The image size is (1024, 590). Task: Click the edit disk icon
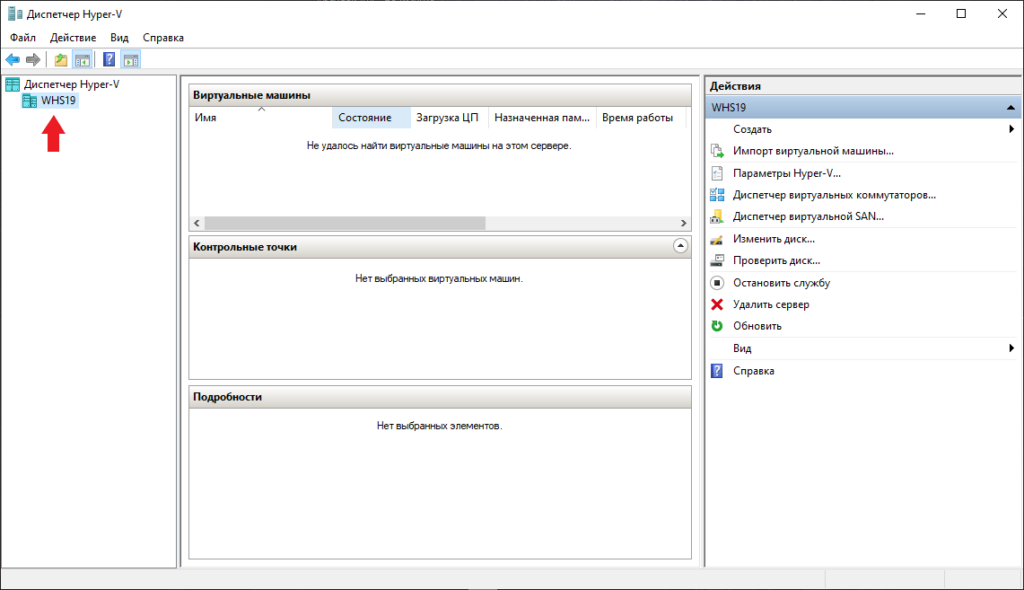(717, 239)
